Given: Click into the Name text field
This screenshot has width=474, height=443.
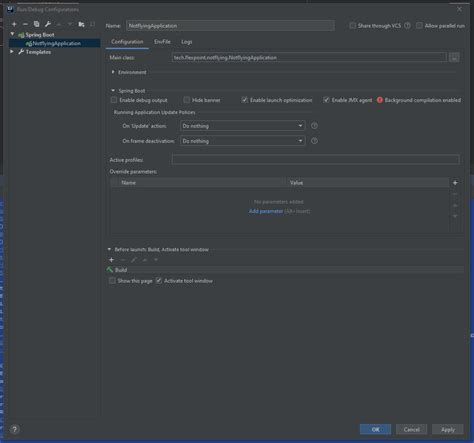Looking at the screenshot, I should click(x=230, y=26).
